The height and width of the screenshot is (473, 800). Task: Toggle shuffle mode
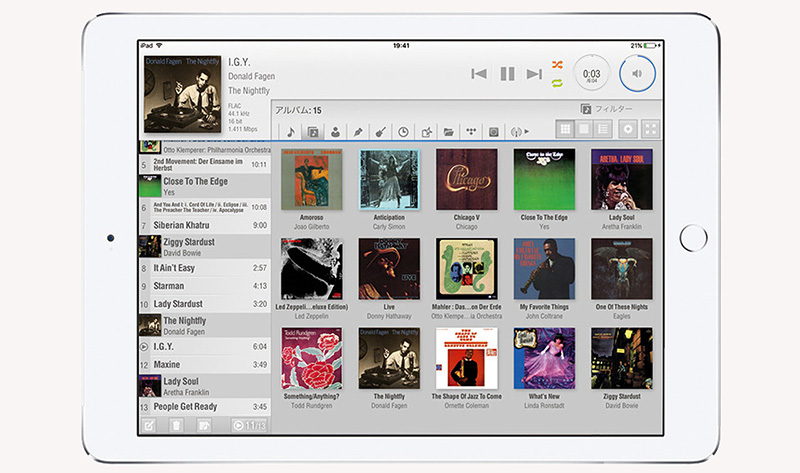(x=557, y=65)
